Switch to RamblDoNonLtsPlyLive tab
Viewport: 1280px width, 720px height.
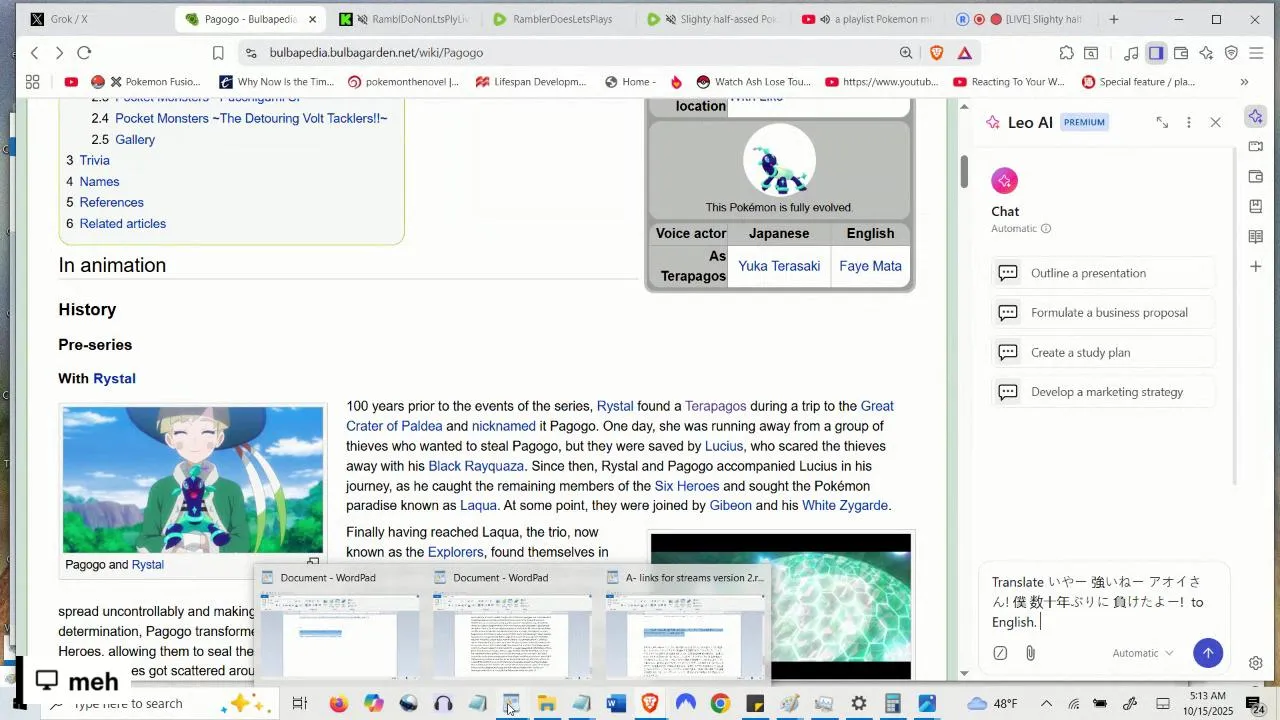click(x=405, y=19)
